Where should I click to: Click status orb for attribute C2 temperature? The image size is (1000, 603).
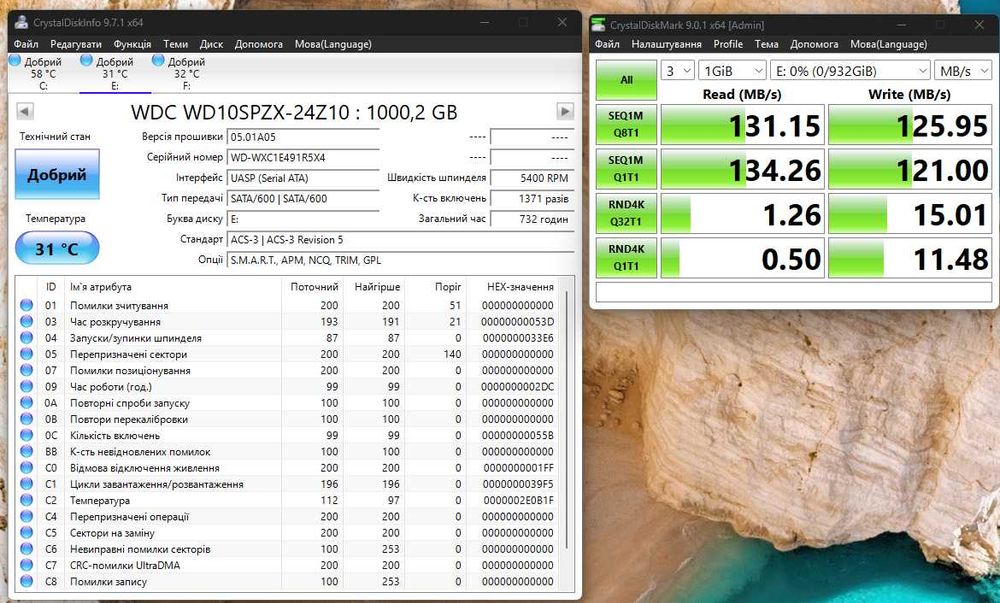pyautogui.click(x=26, y=500)
